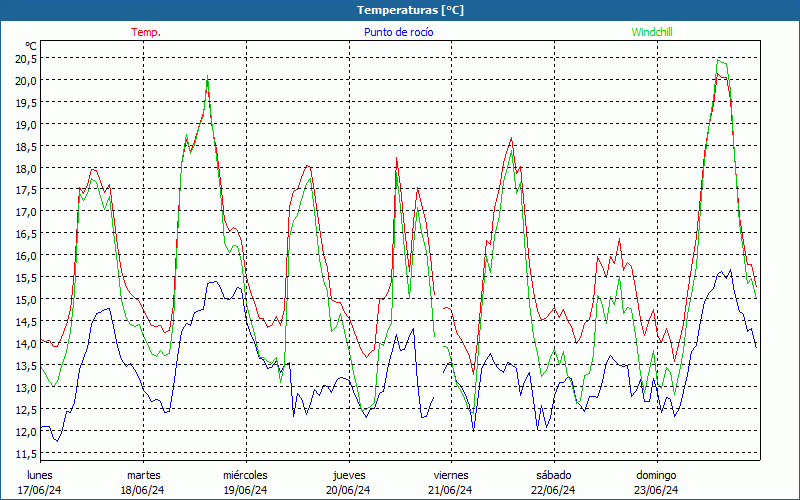Image resolution: width=800 pixels, height=500 pixels.
Task: Click the 23/06/24 date label
Action: click(x=656, y=490)
